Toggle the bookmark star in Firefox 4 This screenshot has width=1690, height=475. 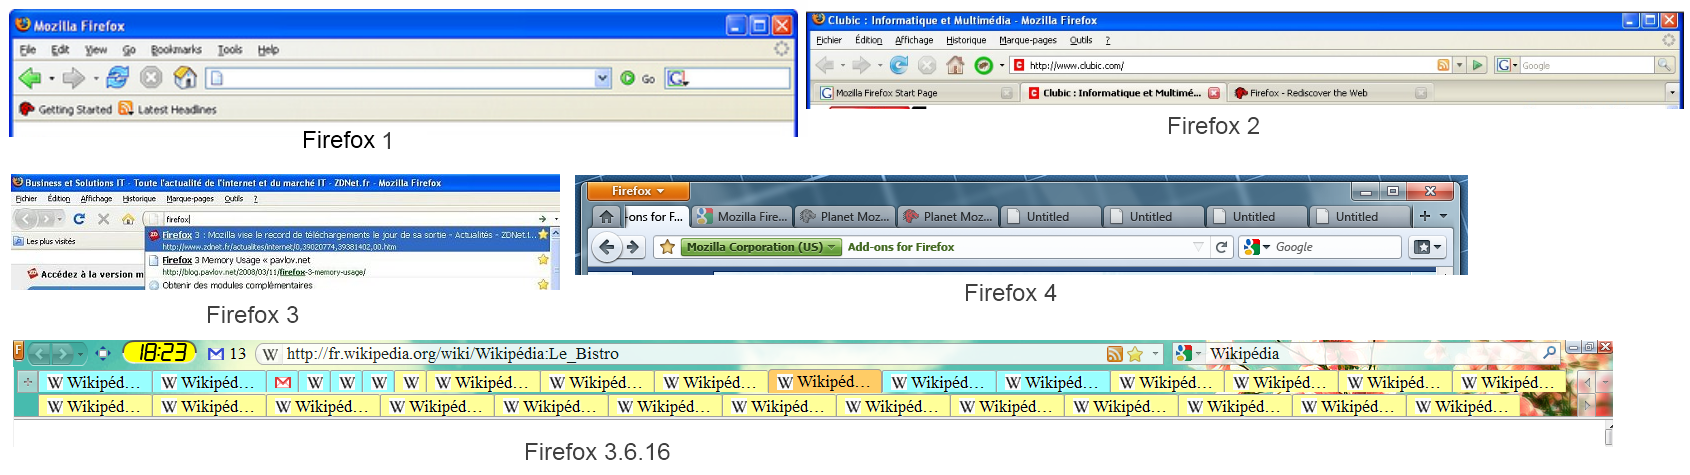(668, 246)
